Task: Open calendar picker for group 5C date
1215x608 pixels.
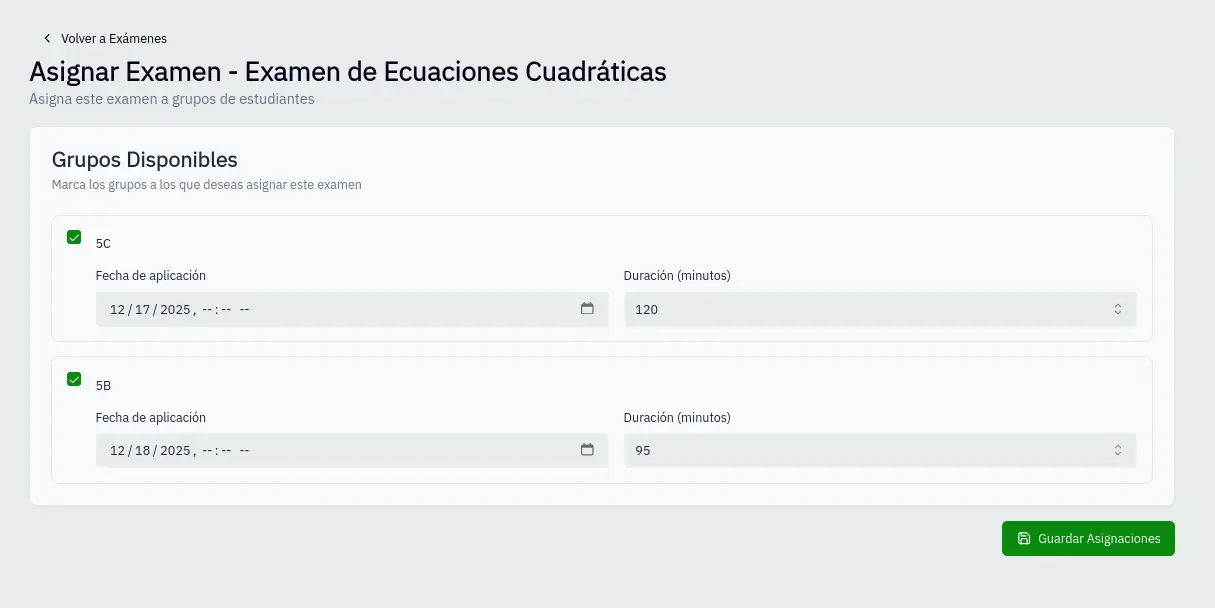Action: (x=587, y=309)
